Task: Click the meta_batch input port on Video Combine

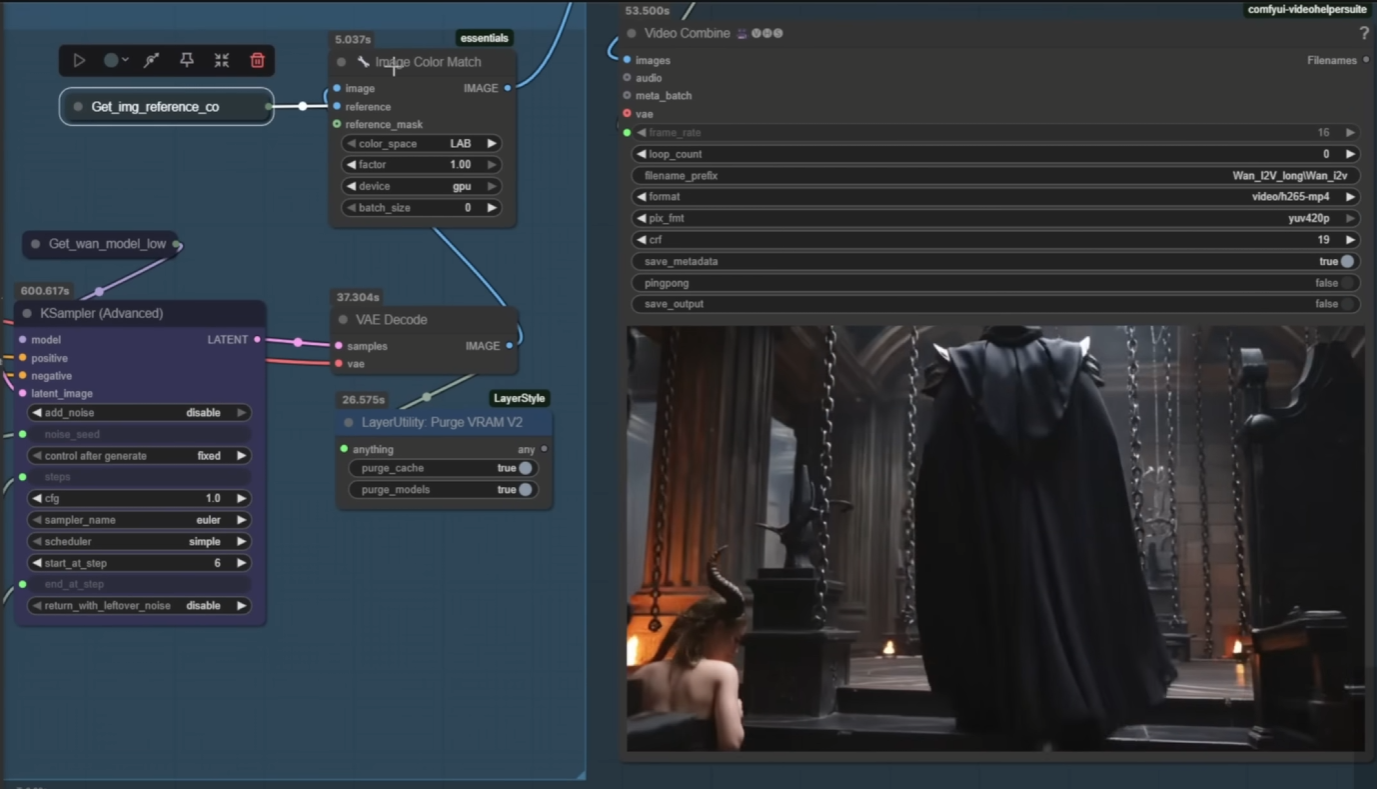Action: [627, 96]
